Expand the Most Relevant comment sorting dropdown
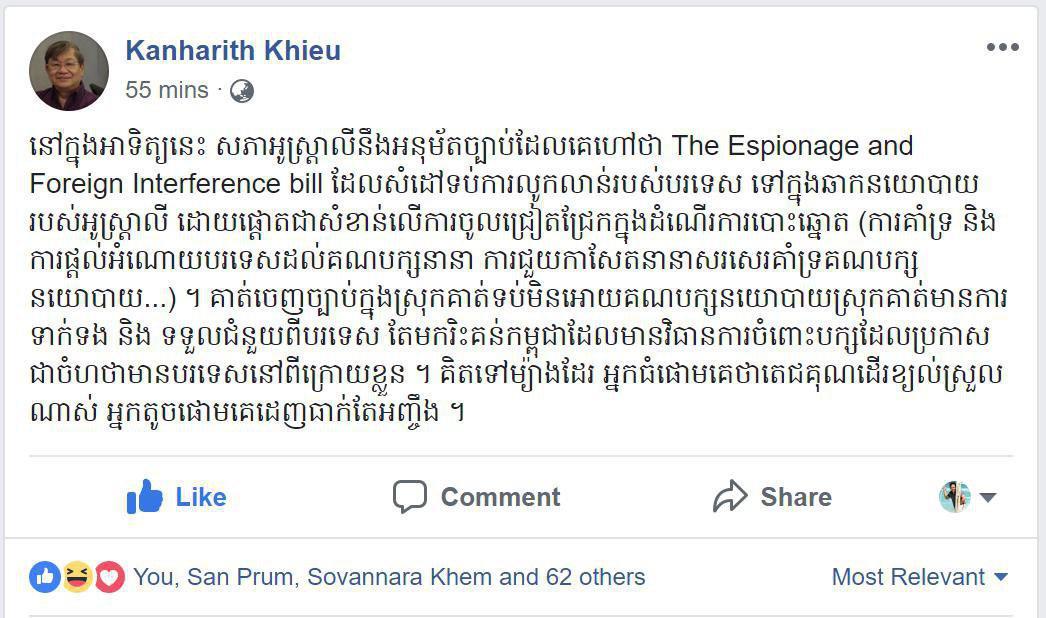Image resolution: width=1046 pixels, height=618 pixels. click(x=920, y=577)
